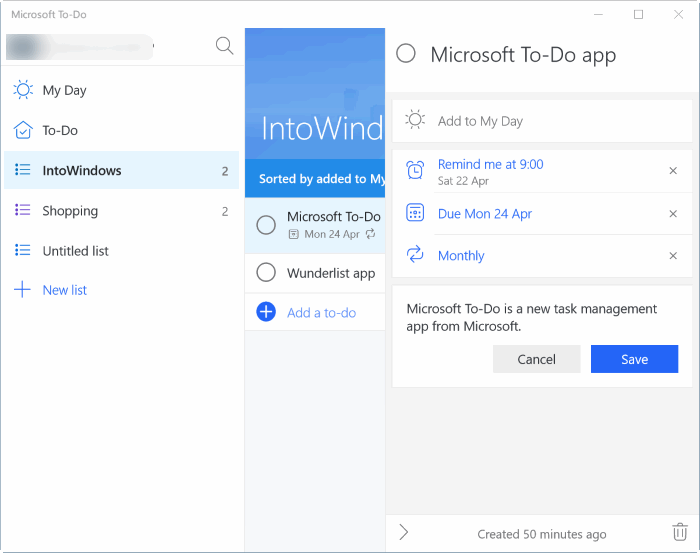Edit the Microsoft To-Do app title

coord(523,55)
